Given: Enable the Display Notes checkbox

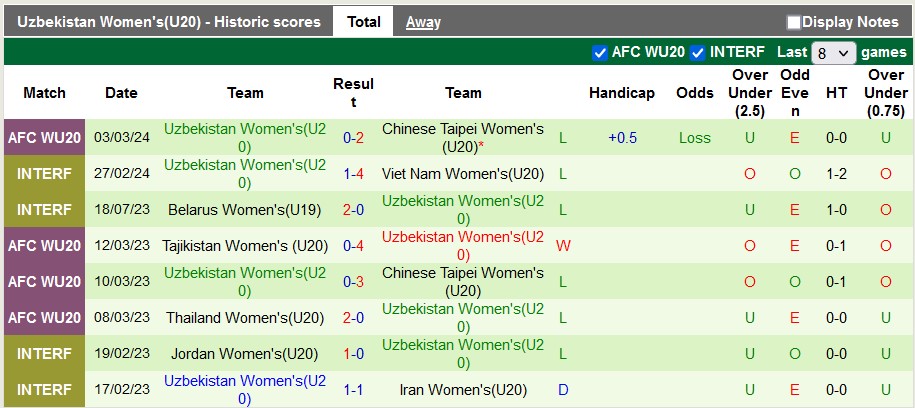Looking at the screenshot, I should [794, 22].
